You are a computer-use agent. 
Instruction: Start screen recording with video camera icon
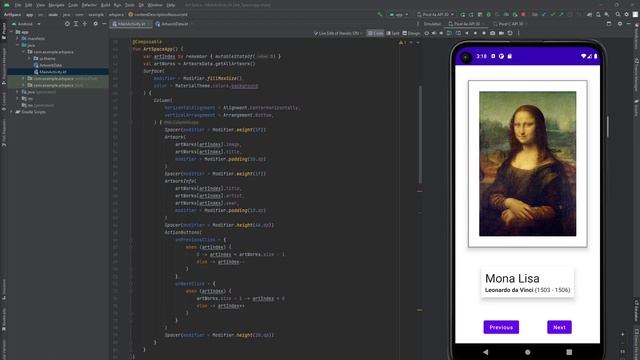pyautogui.click(x=501, y=33)
